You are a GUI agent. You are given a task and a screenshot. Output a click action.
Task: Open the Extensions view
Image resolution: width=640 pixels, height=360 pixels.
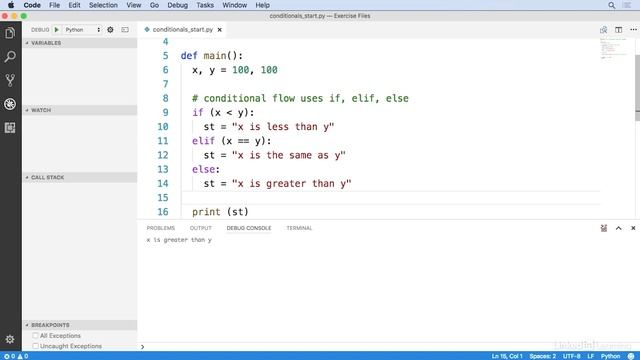pos(10,128)
